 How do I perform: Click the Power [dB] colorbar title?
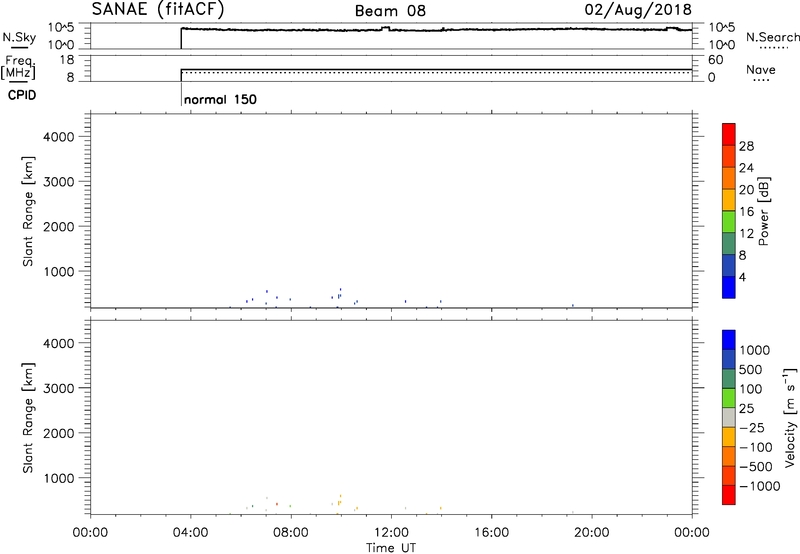(763, 212)
